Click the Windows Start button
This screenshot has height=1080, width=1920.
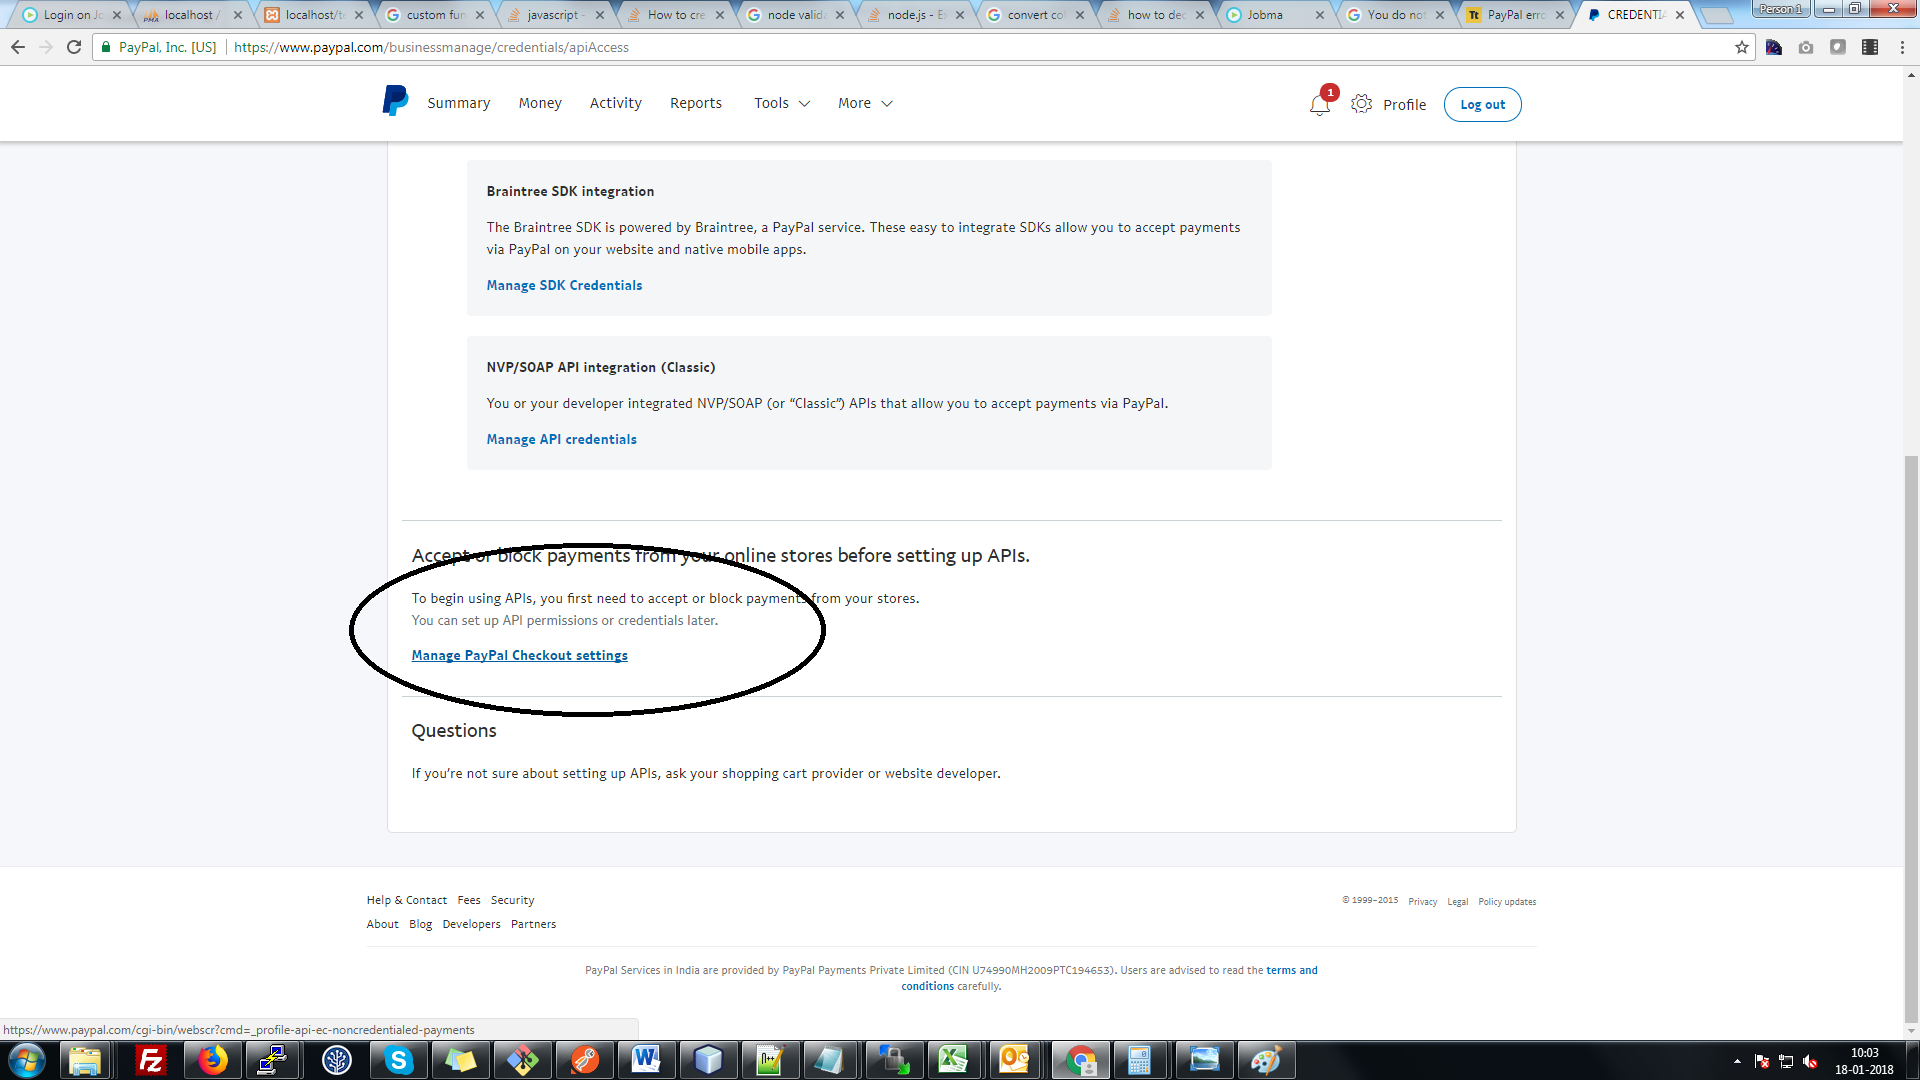[x=25, y=1059]
